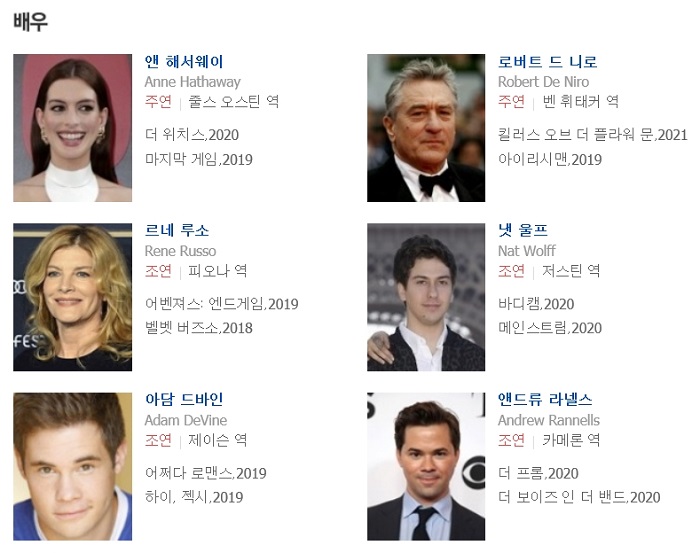Open the film 메인스트림, 2020
This screenshot has height=553, width=700.
tap(550, 328)
